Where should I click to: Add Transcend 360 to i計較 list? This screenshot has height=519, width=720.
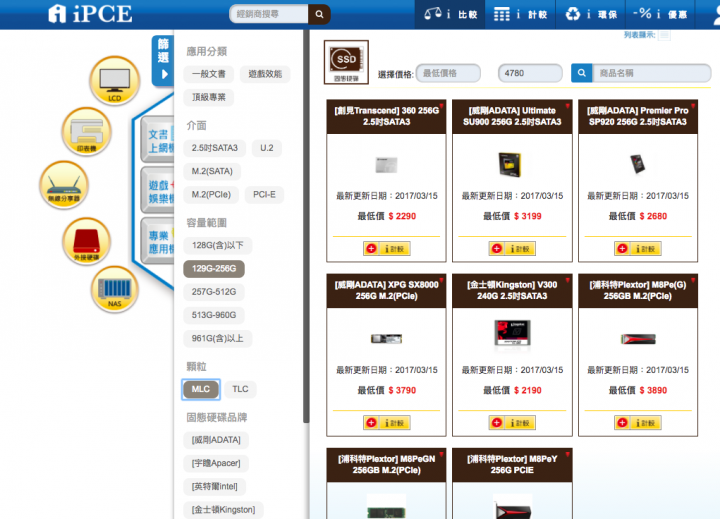pos(387,248)
